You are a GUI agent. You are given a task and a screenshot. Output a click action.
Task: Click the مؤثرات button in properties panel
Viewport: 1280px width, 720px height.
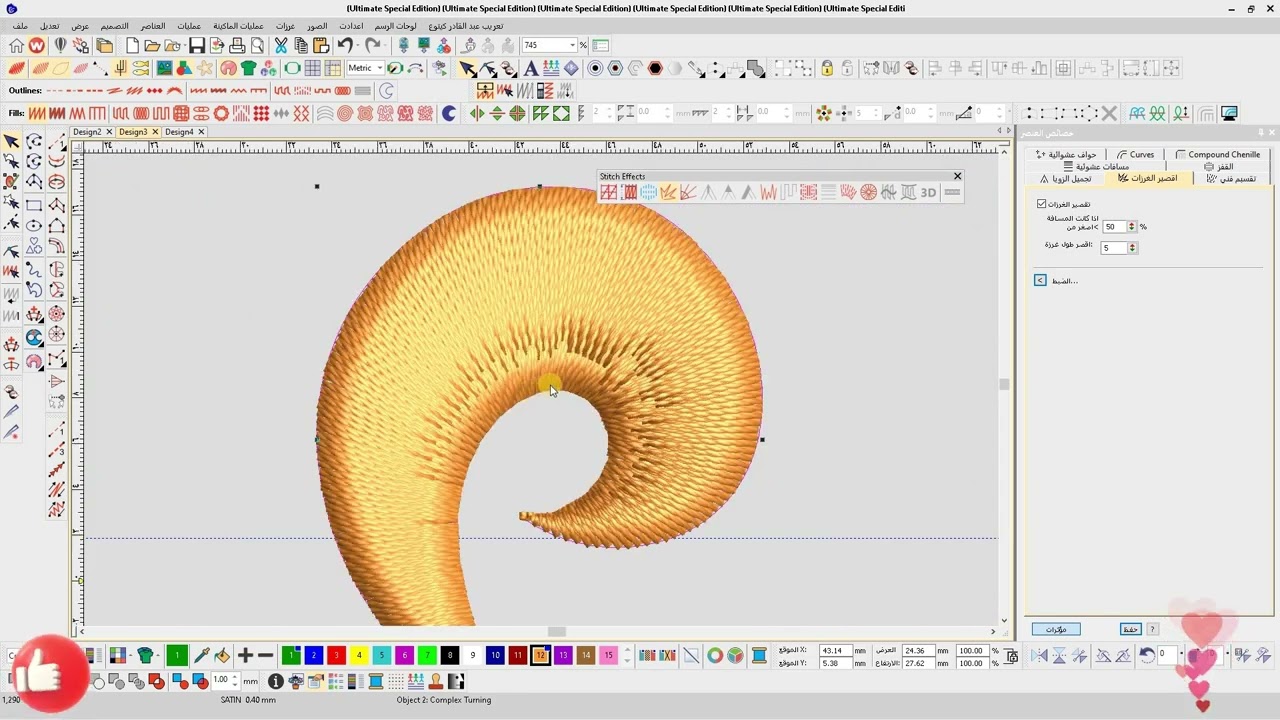1056,630
